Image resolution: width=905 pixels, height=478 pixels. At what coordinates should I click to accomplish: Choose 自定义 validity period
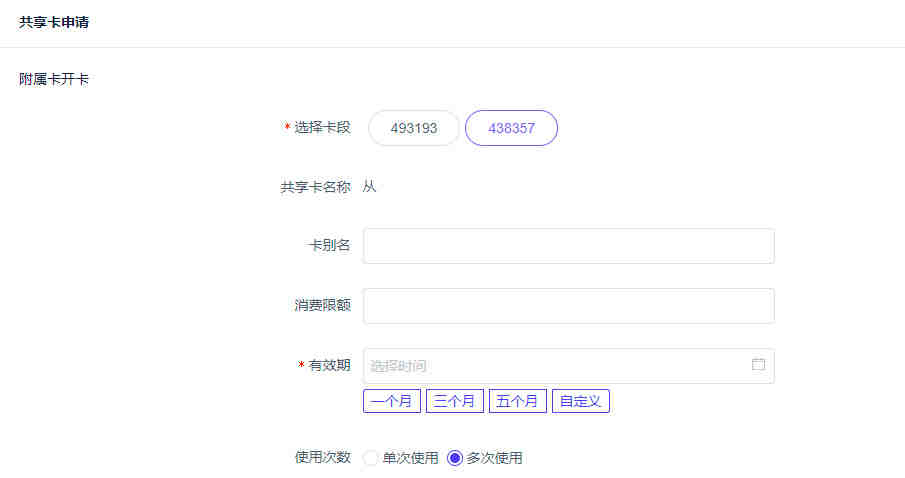point(580,401)
